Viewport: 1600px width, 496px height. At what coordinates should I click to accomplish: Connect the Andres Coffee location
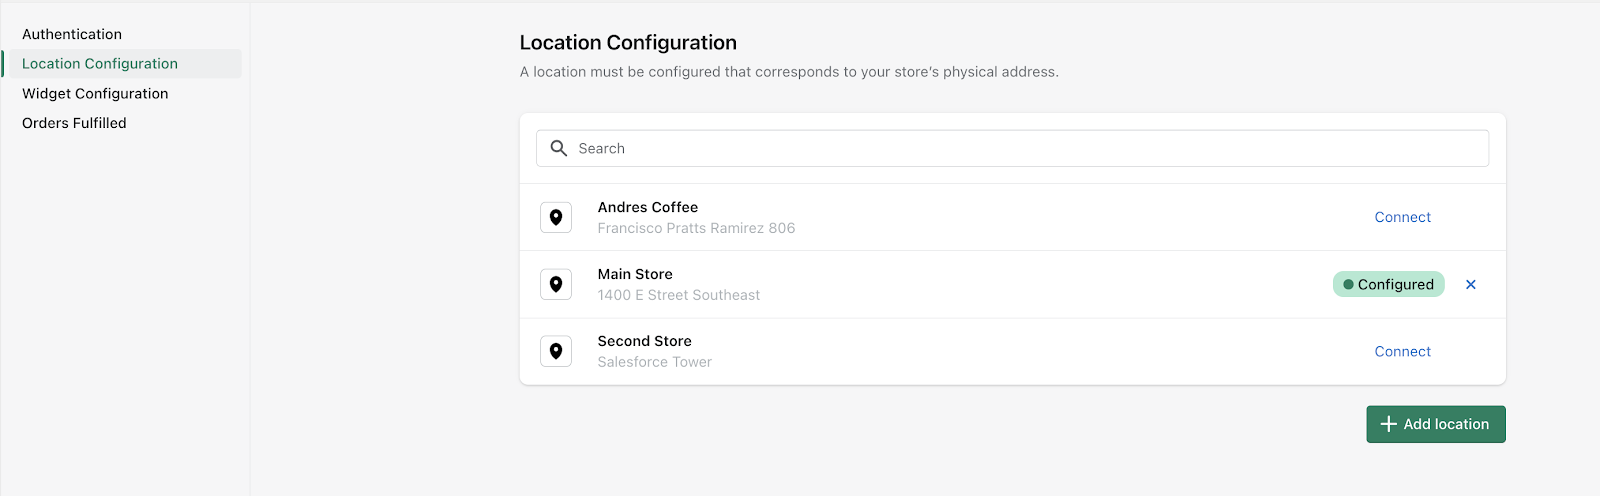[1402, 217]
